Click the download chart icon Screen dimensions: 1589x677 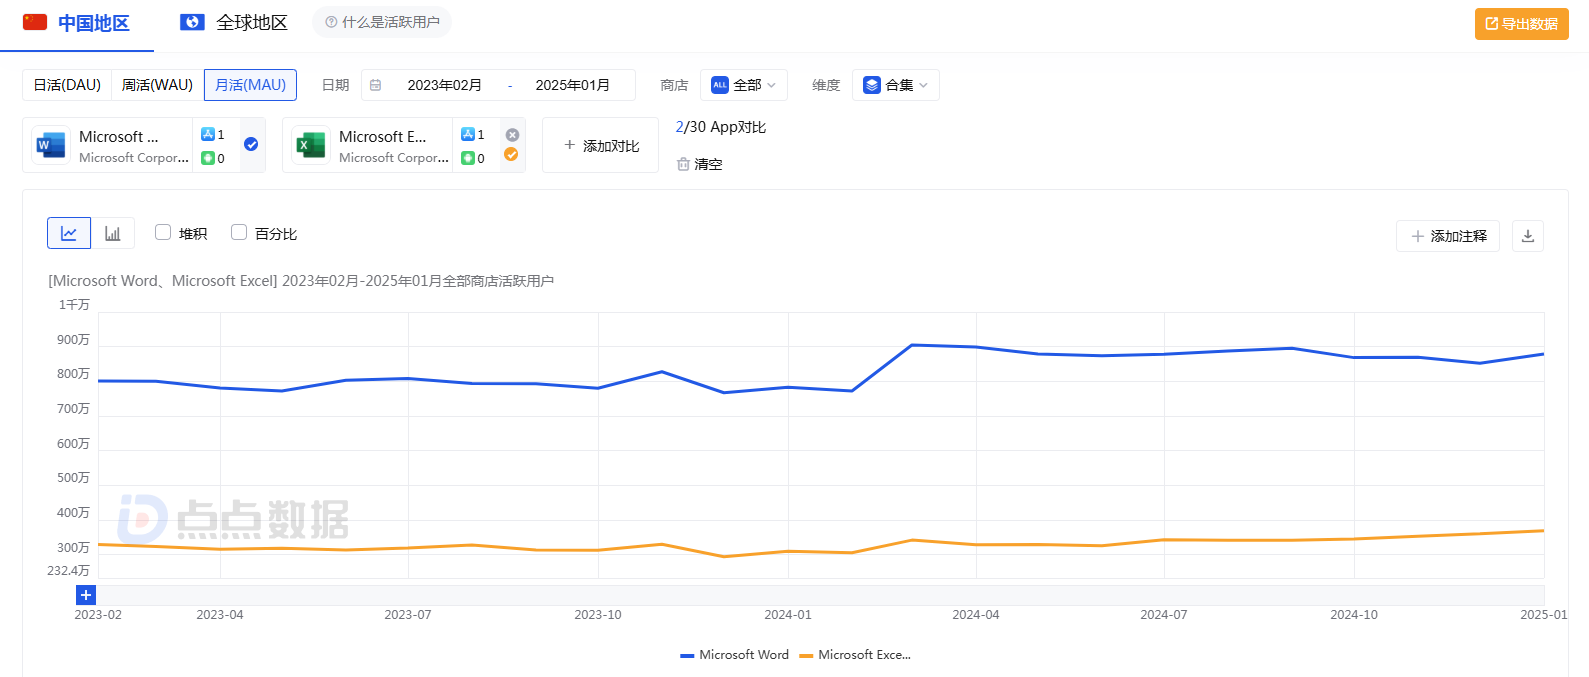point(1527,236)
